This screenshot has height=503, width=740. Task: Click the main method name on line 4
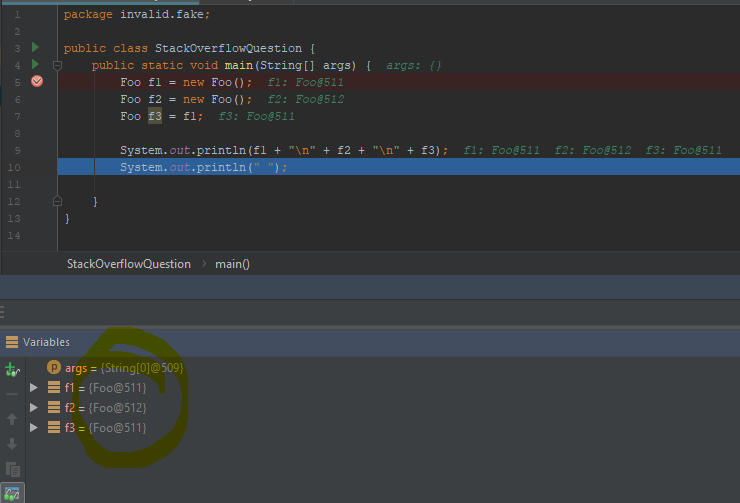click(239, 65)
